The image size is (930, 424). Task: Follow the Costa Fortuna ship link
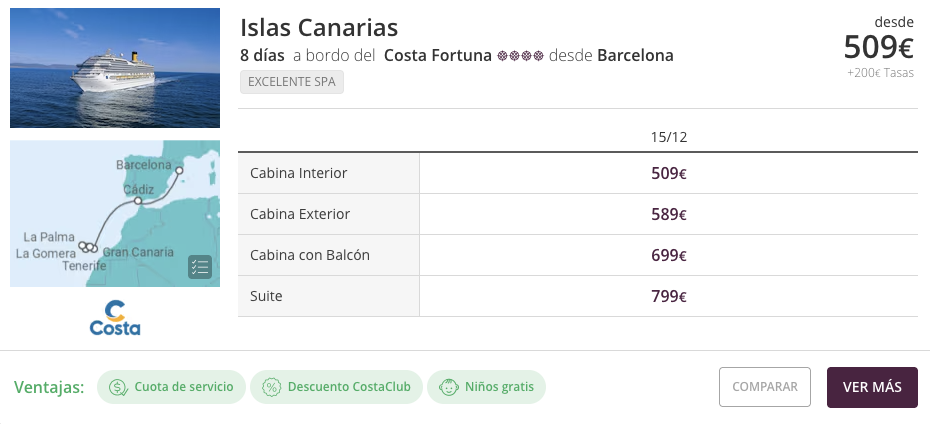click(x=437, y=56)
